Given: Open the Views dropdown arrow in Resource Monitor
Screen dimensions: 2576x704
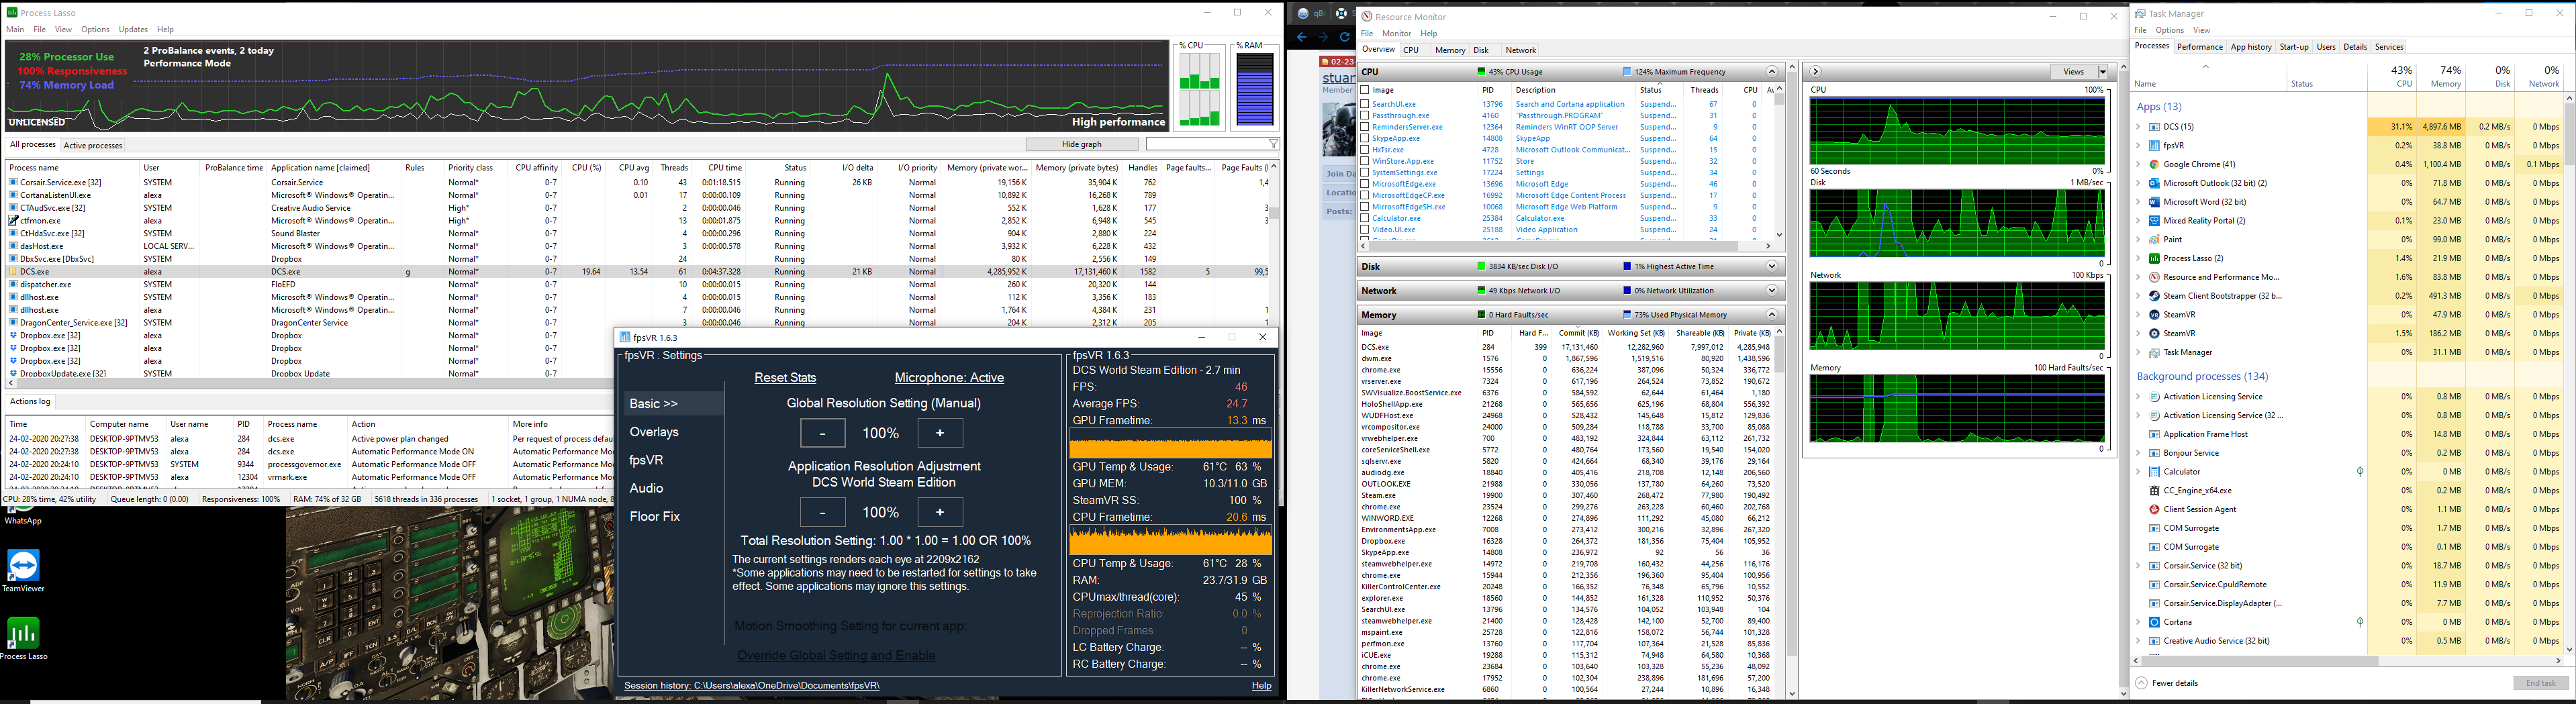Looking at the screenshot, I should tap(2102, 72).
